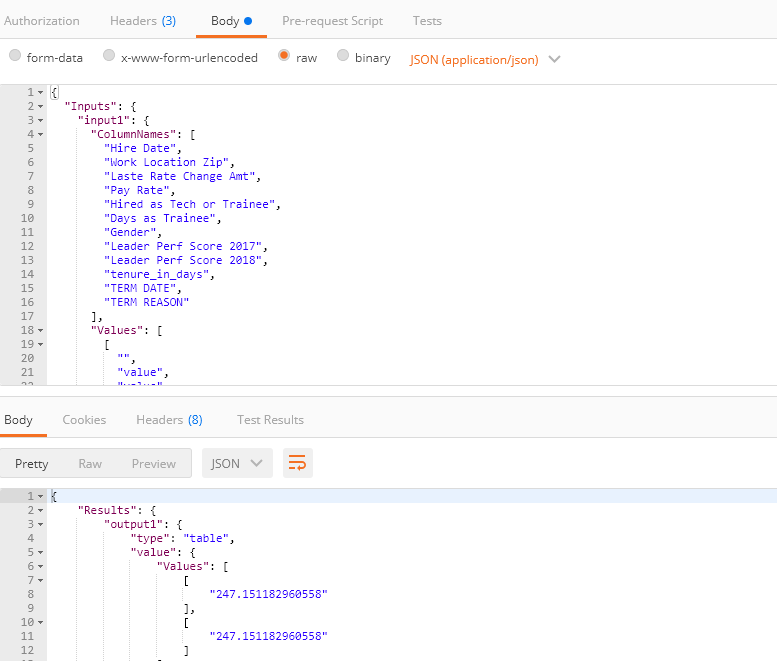Open the Headers (3) request tab
This screenshot has width=777, height=661.
pos(142,21)
